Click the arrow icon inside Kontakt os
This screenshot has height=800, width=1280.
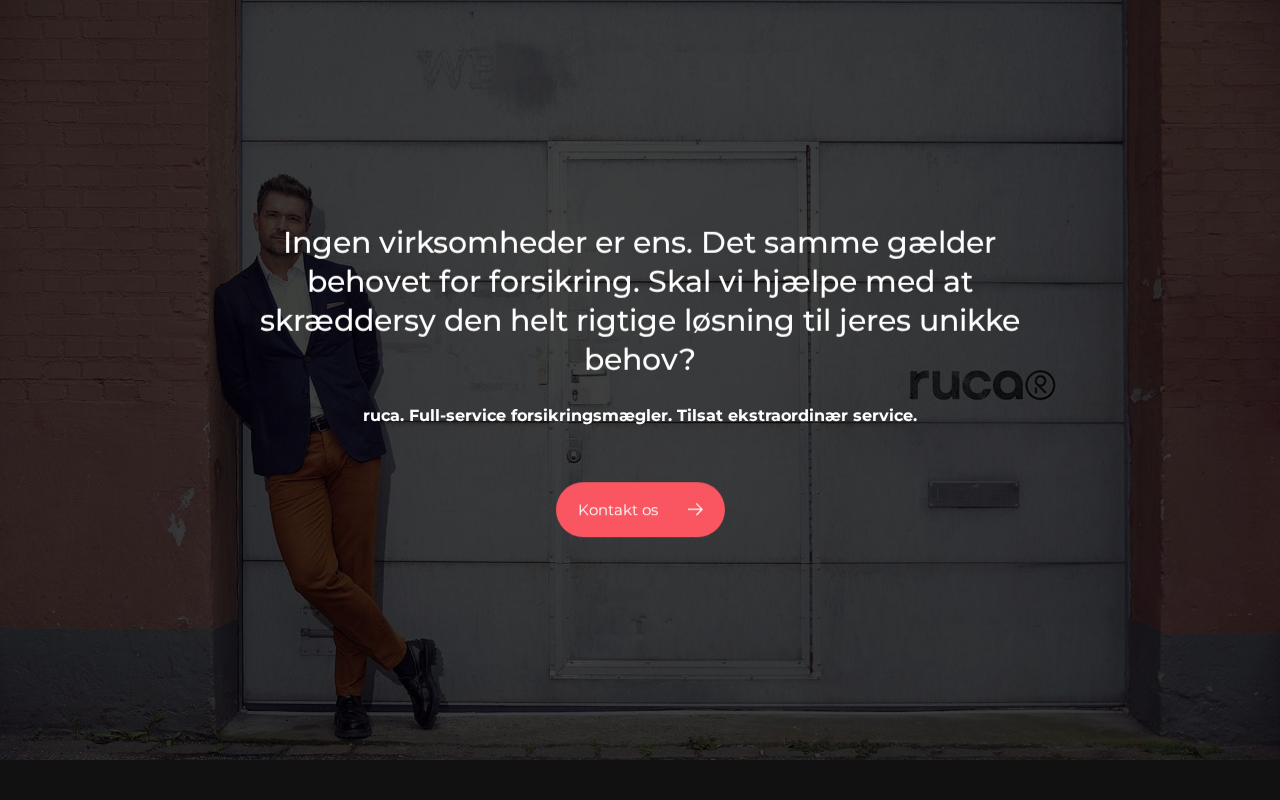pos(695,510)
